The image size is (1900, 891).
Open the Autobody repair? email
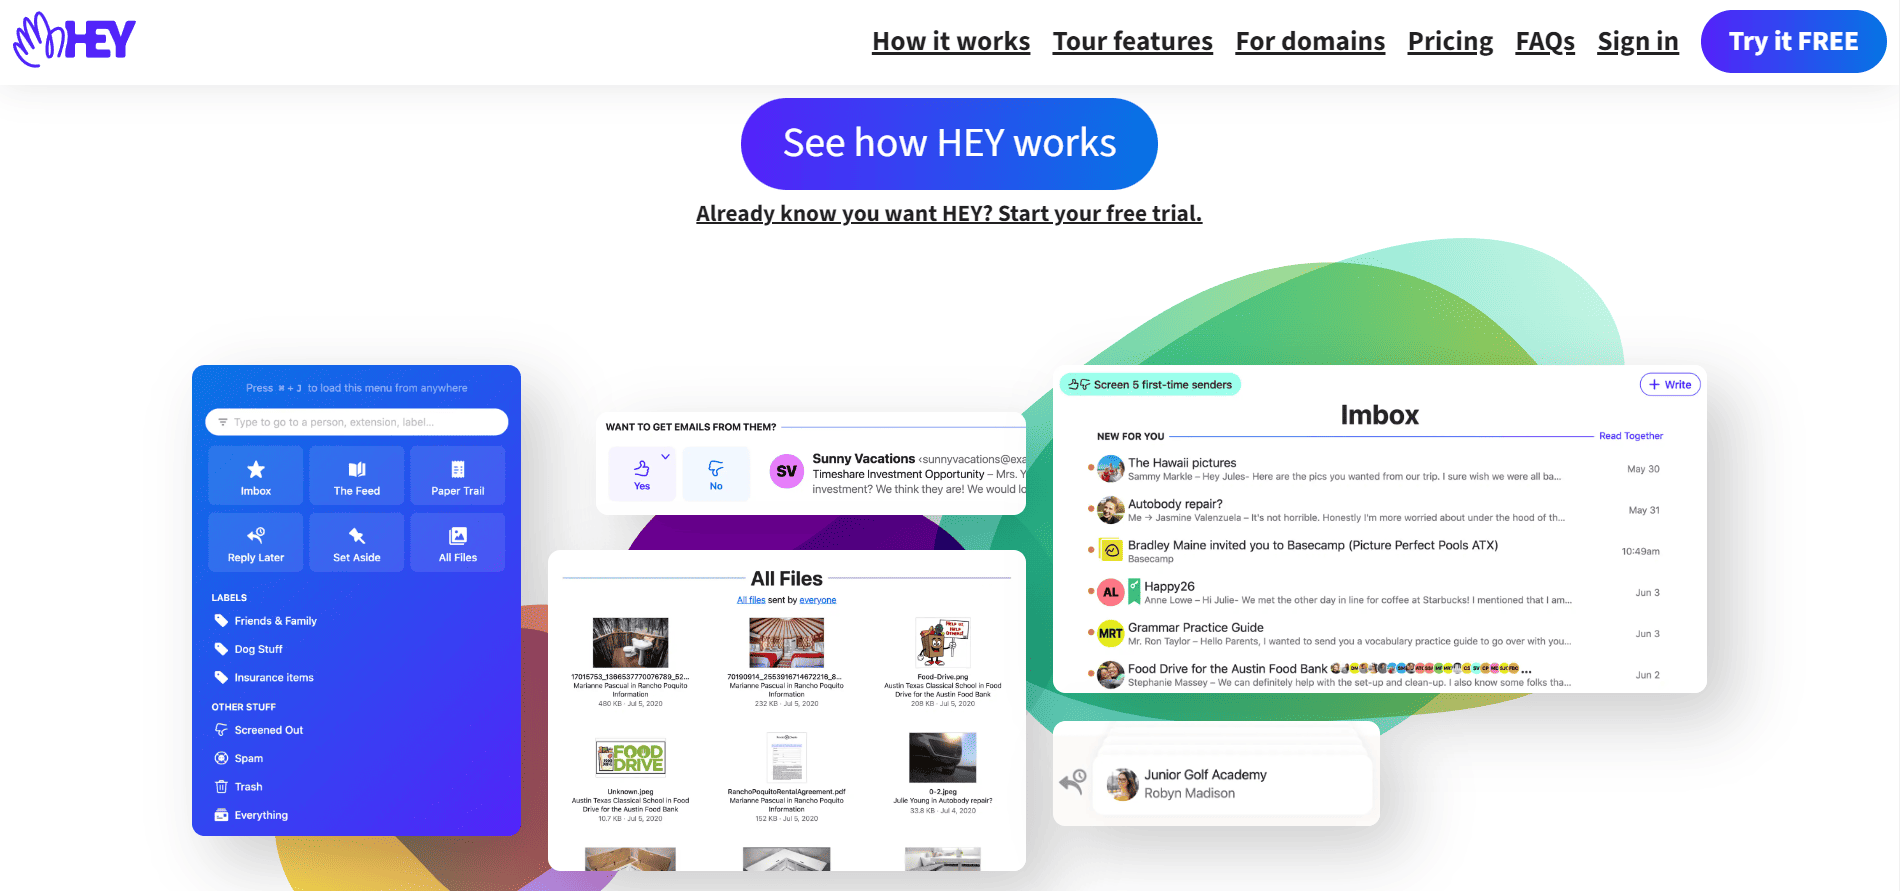tap(1374, 510)
